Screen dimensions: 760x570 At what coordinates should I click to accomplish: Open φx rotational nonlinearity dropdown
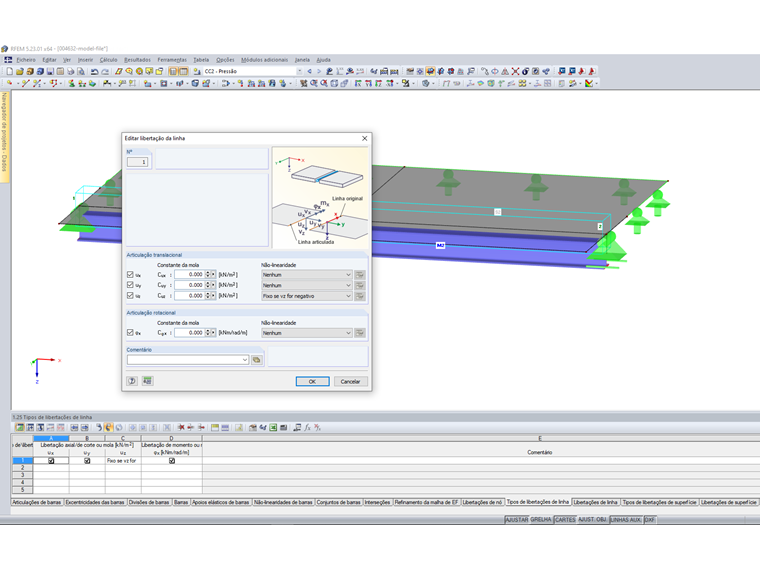pyautogui.click(x=306, y=333)
